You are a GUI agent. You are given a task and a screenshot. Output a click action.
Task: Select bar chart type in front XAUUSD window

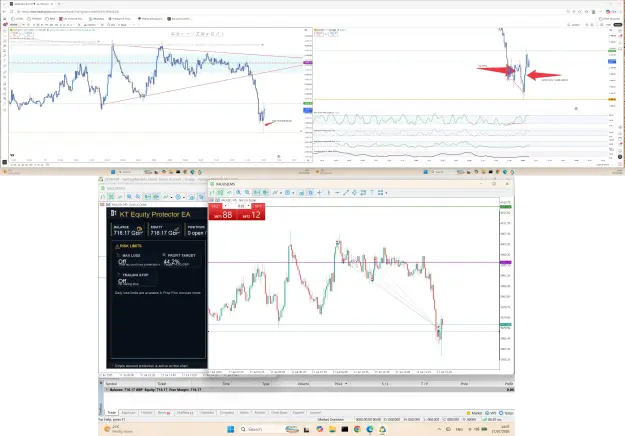[x=212, y=192]
